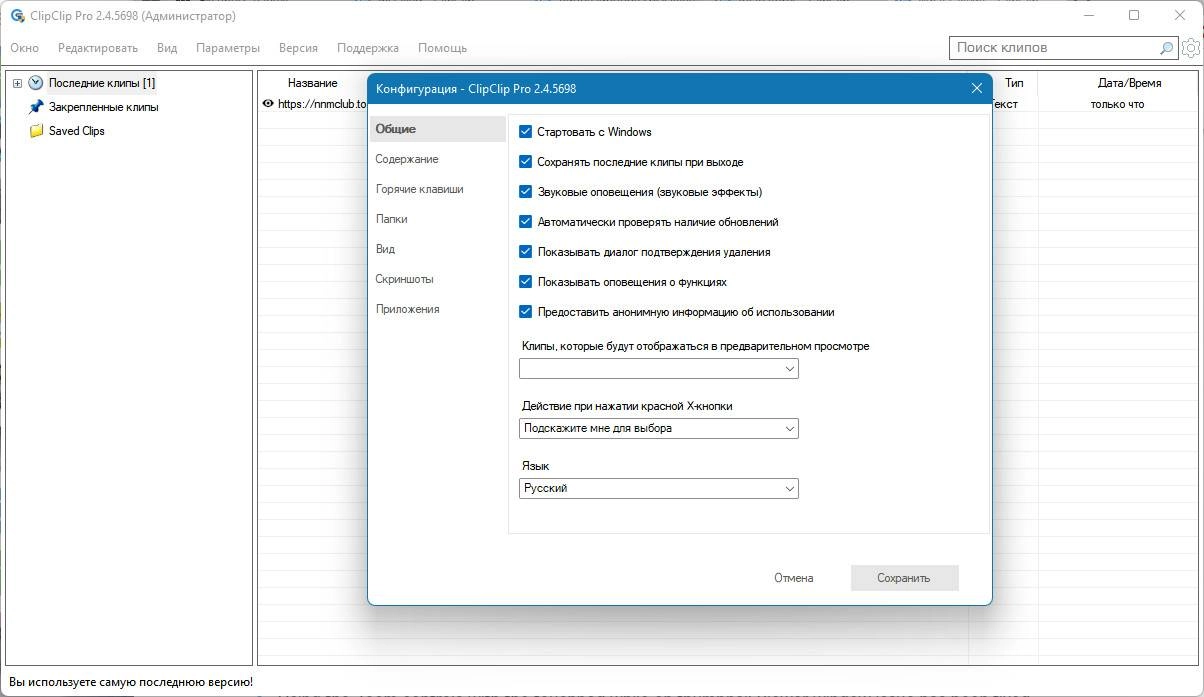The height and width of the screenshot is (697, 1204).
Task: Click the только что date cell
Action: click(1117, 104)
